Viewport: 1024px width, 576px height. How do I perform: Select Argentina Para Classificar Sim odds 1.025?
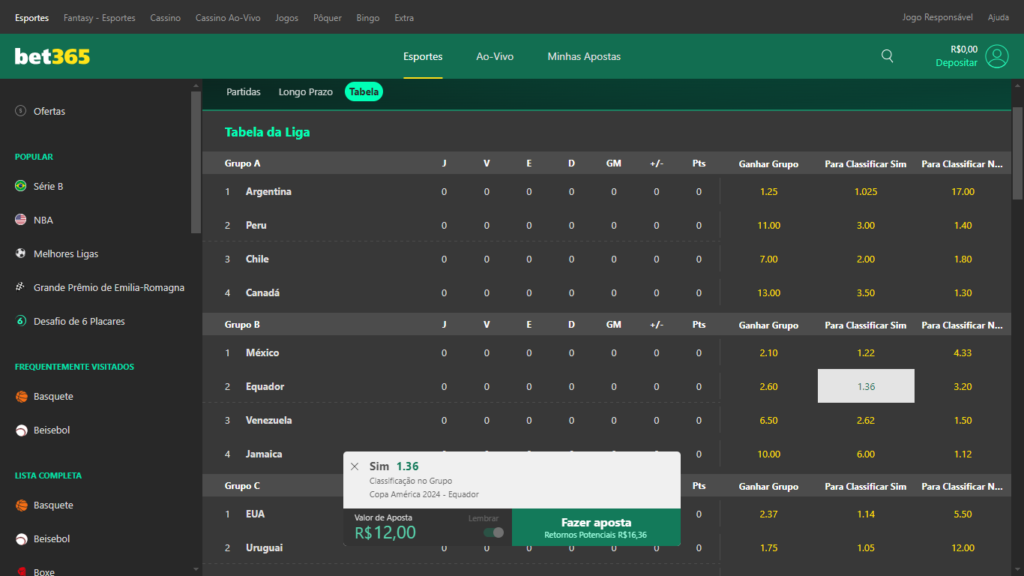866,191
